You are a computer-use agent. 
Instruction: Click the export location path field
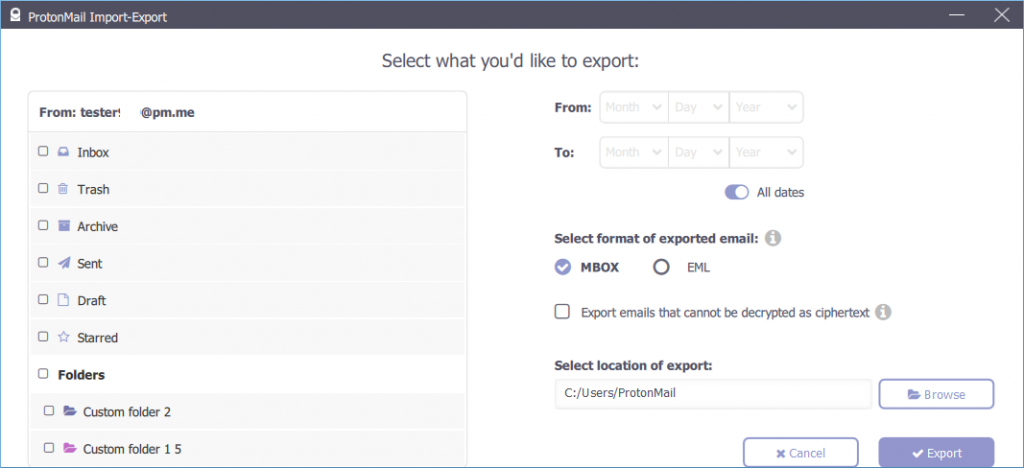[x=713, y=394]
